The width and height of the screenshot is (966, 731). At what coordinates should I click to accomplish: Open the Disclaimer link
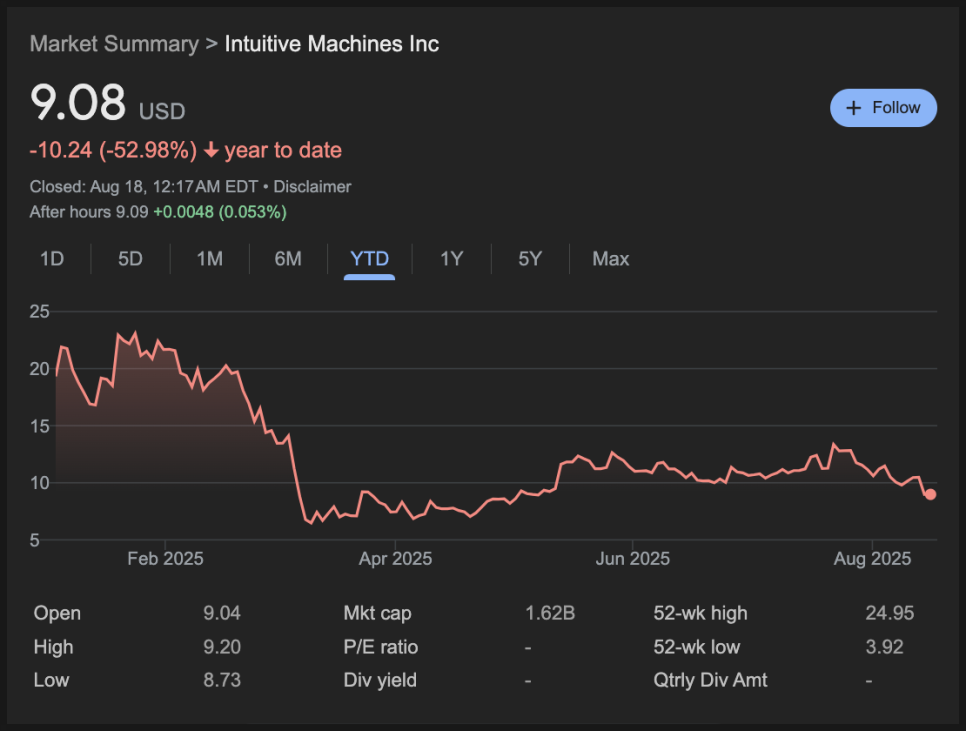pos(312,187)
